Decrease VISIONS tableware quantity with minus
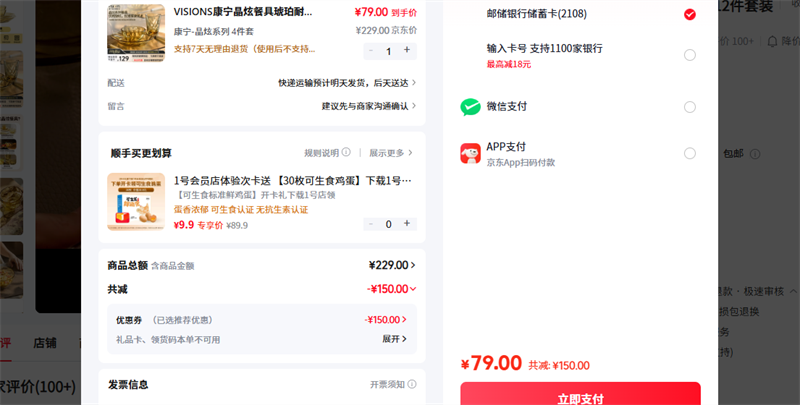The image size is (800, 405). tap(372, 50)
